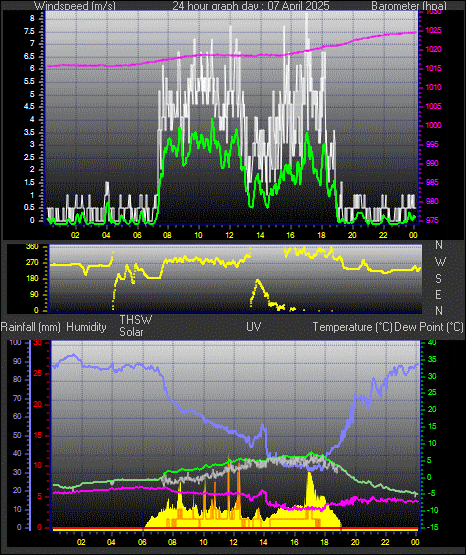Viewport: 466px width, 555px height.
Task: Click the 18 hour mark on bottom chart
Action: 324,542
